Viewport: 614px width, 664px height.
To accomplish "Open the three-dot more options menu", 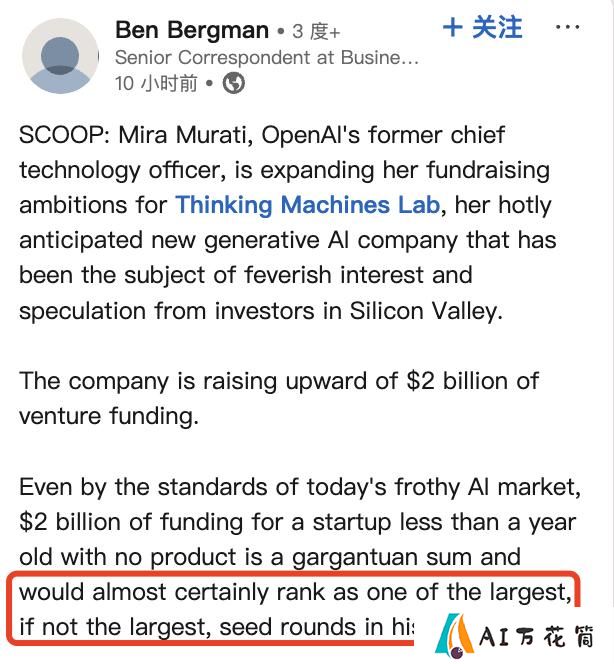I will click(567, 27).
